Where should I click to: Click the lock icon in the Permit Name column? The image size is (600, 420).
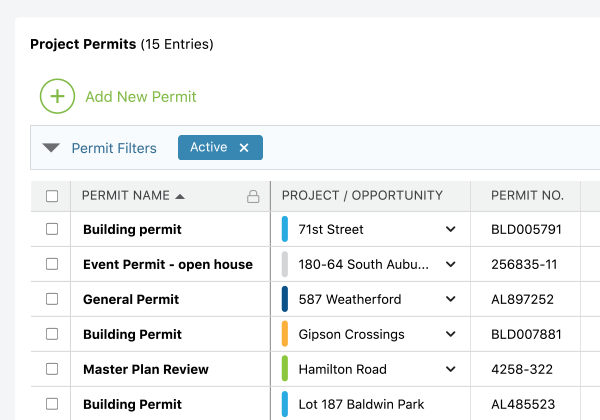tap(253, 196)
